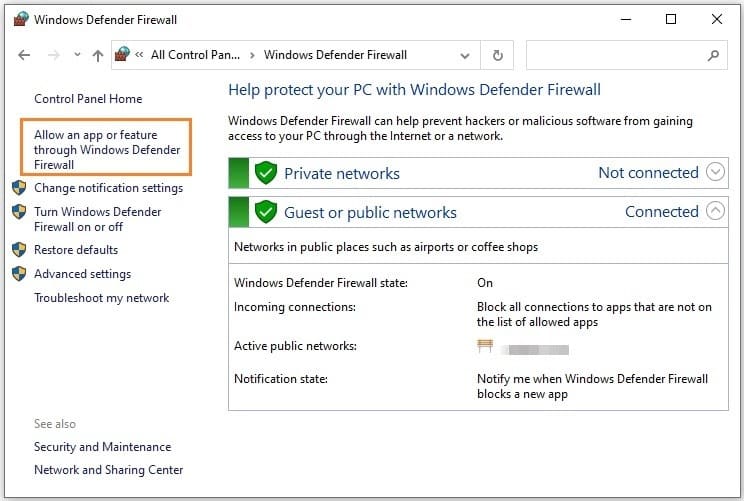
Task: Click the search magnifier icon
Action: pyautogui.click(x=713, y=56)
